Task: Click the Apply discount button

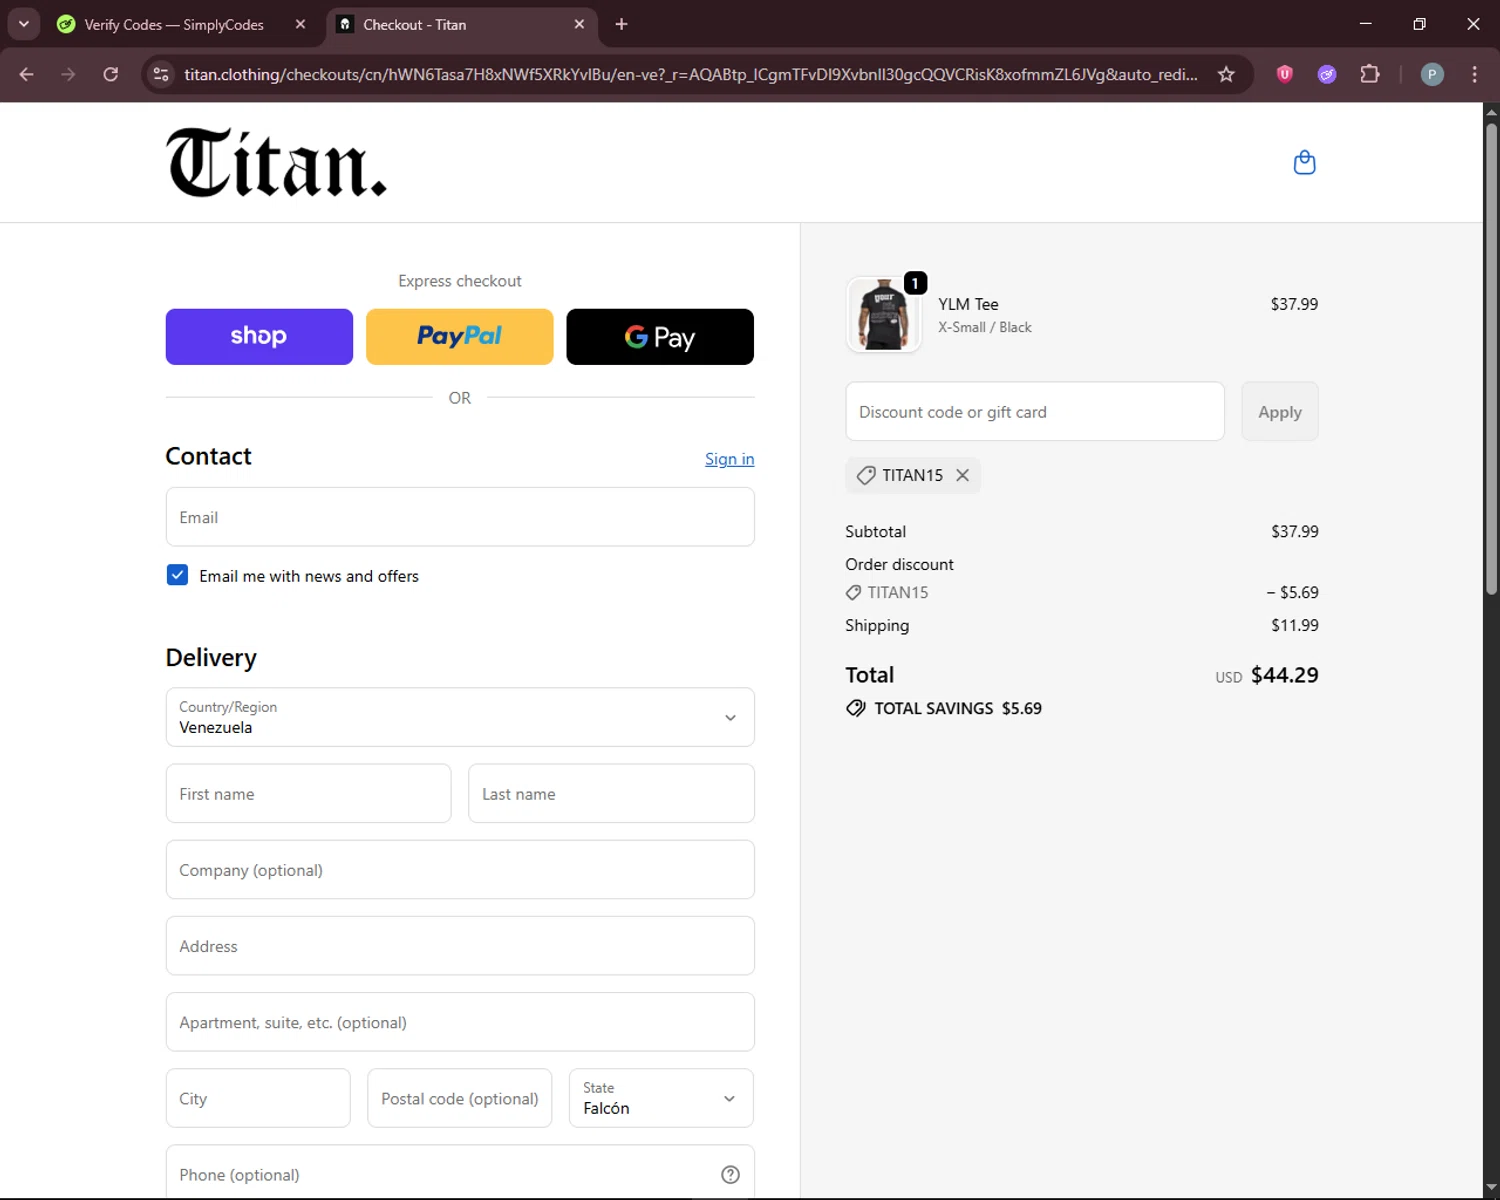Action: (1280, 411)
